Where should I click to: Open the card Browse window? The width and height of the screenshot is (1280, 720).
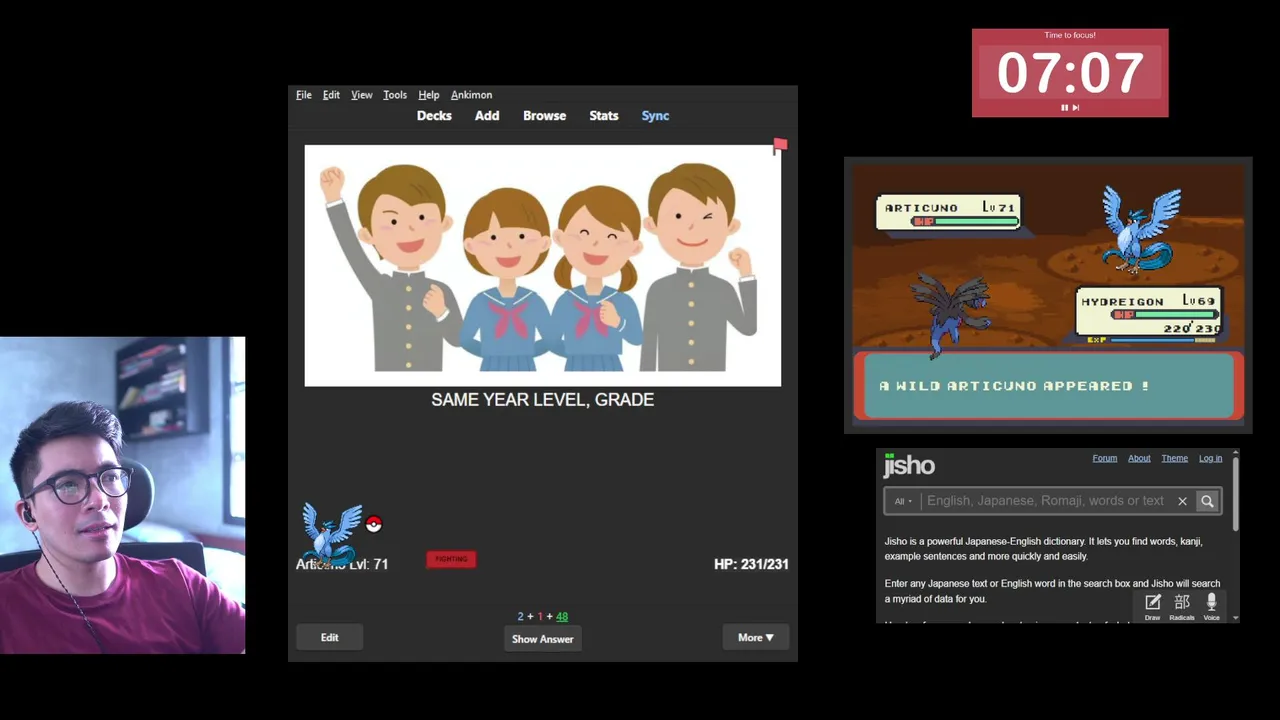tap(544, 116)
